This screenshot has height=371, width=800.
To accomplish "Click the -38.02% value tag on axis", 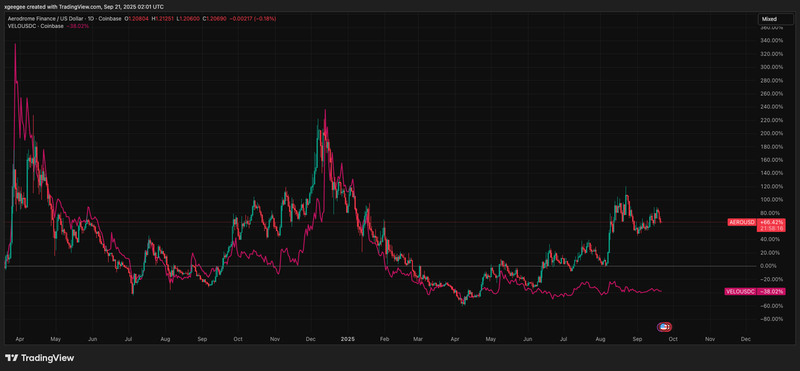I will 771,292.
